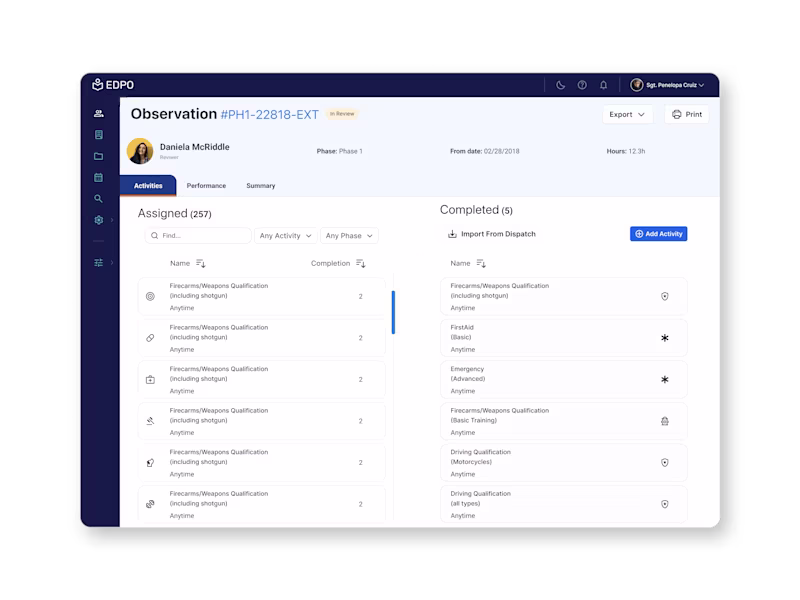
Task: Click the pill icon in second assigned row
Action: pos(150,338)
